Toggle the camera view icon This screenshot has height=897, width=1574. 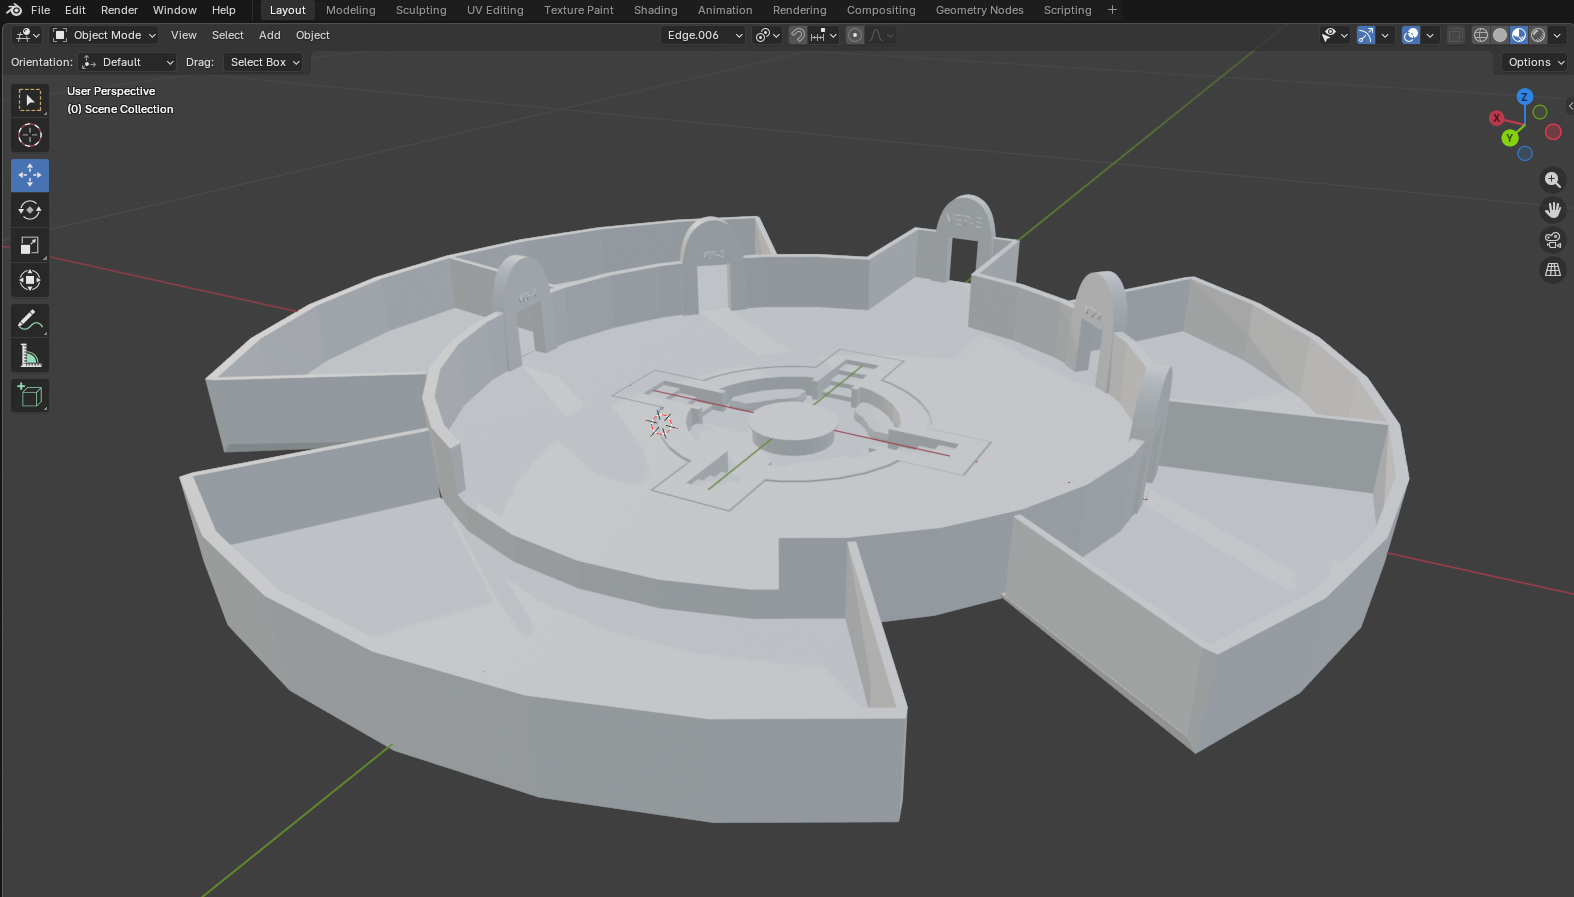point(1552,240)
